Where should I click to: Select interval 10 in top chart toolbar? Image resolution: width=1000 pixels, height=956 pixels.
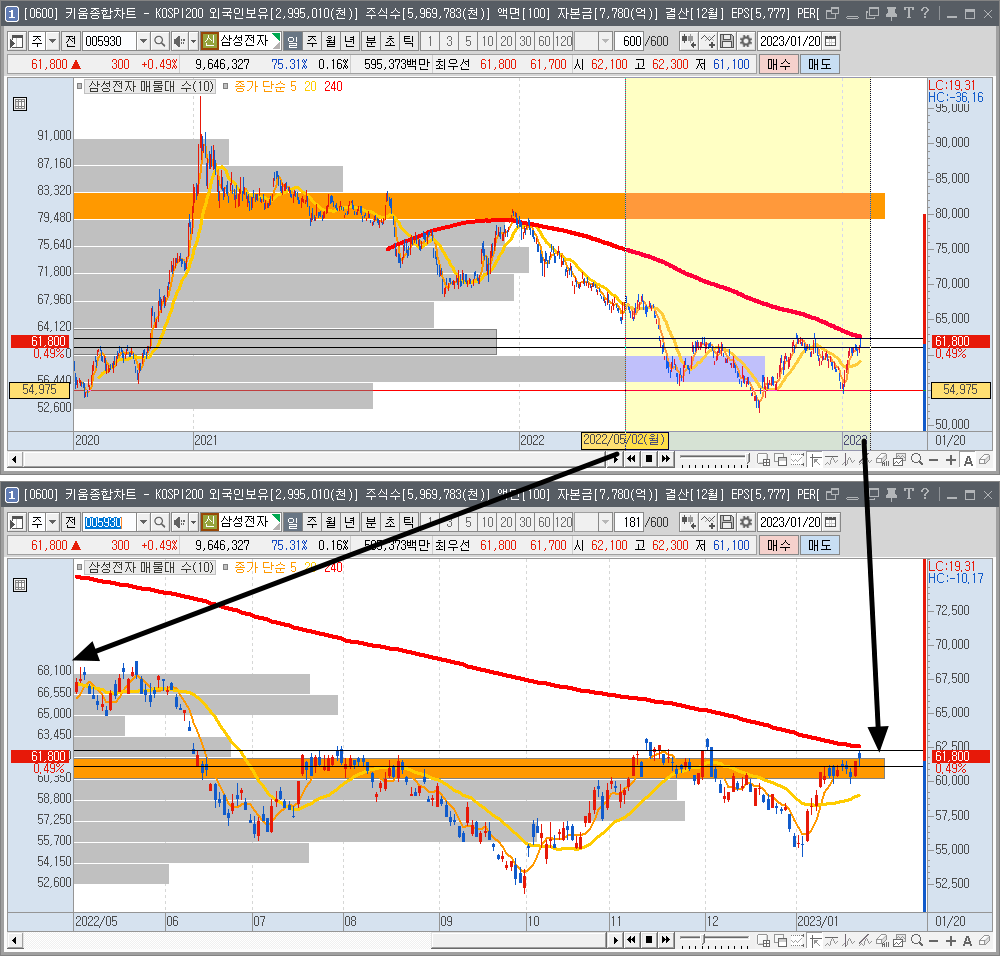(487, 41)
